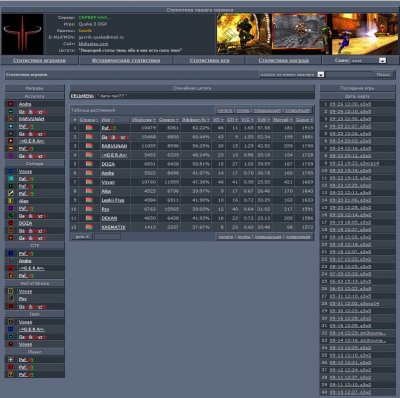Click CTF award icon next to Andre
The width and height of the screenshot is (400, 398).
[x=11, y=261]
